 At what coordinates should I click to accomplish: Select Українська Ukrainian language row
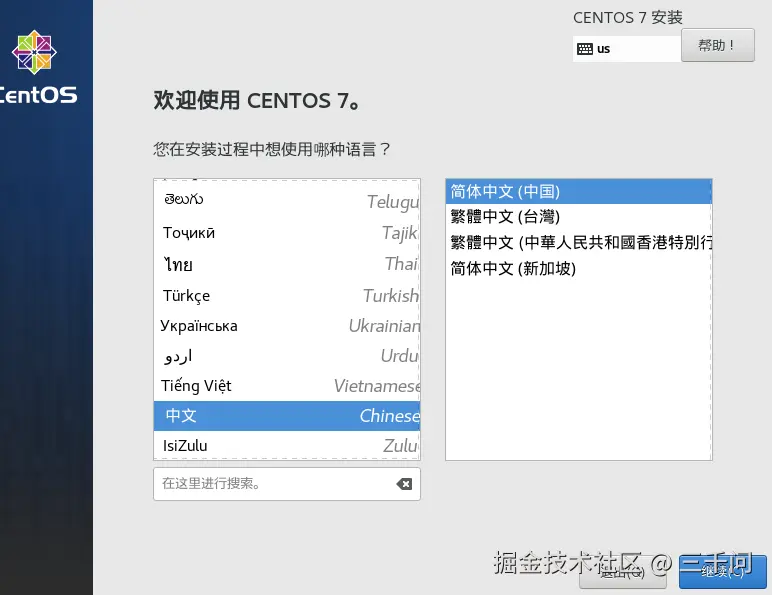[287, 326]
